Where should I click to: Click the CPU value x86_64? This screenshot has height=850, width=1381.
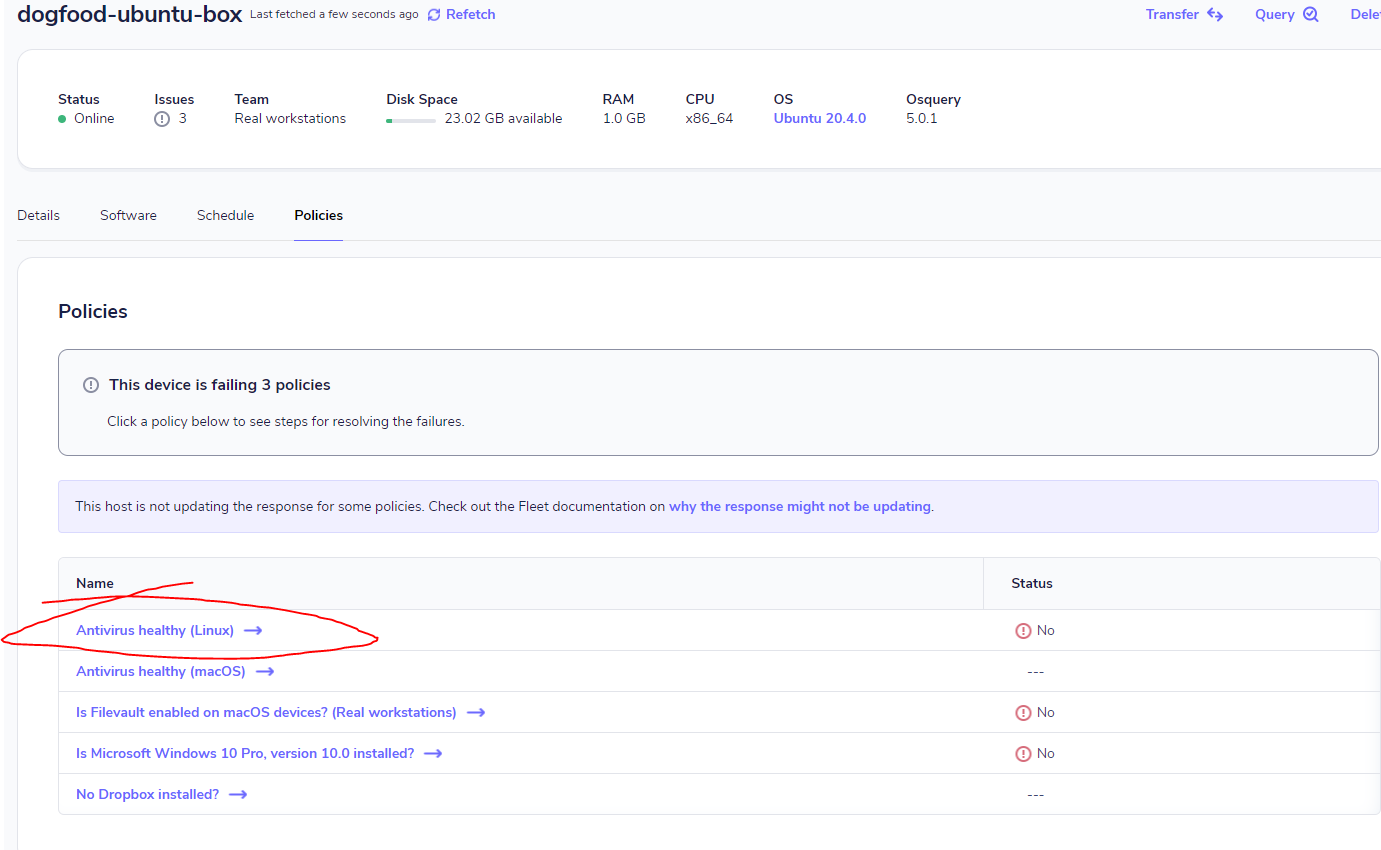(709, 119)
